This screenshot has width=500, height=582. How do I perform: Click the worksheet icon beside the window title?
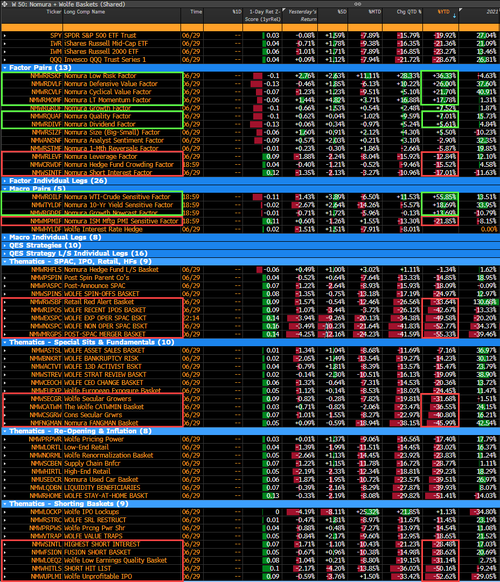pyautogui.click(x=5, y=4)
